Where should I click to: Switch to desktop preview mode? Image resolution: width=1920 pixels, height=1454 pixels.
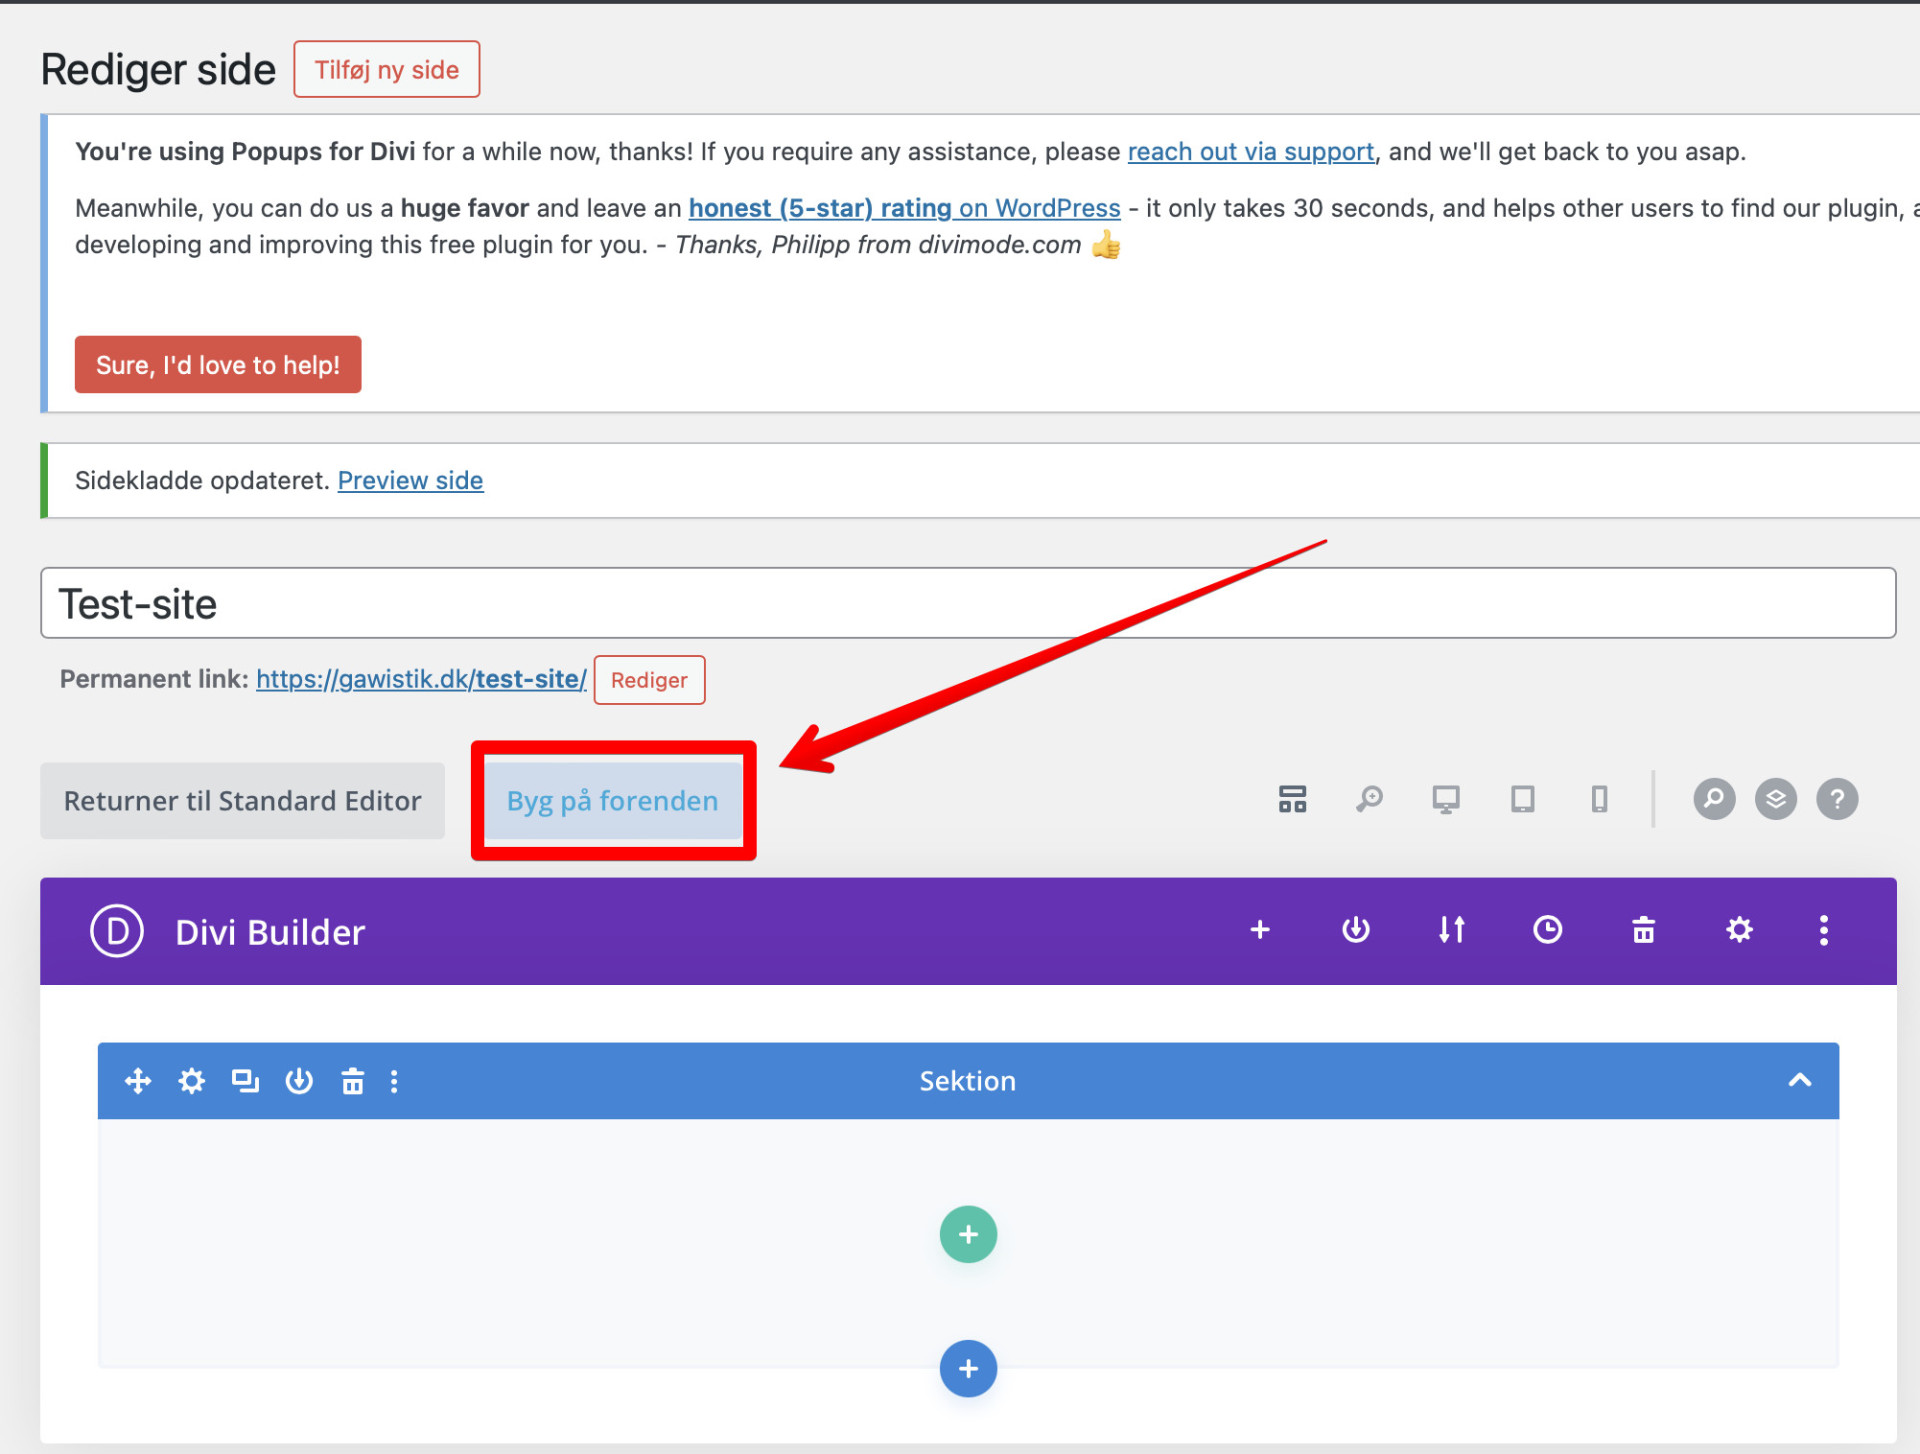point(1446,799)
